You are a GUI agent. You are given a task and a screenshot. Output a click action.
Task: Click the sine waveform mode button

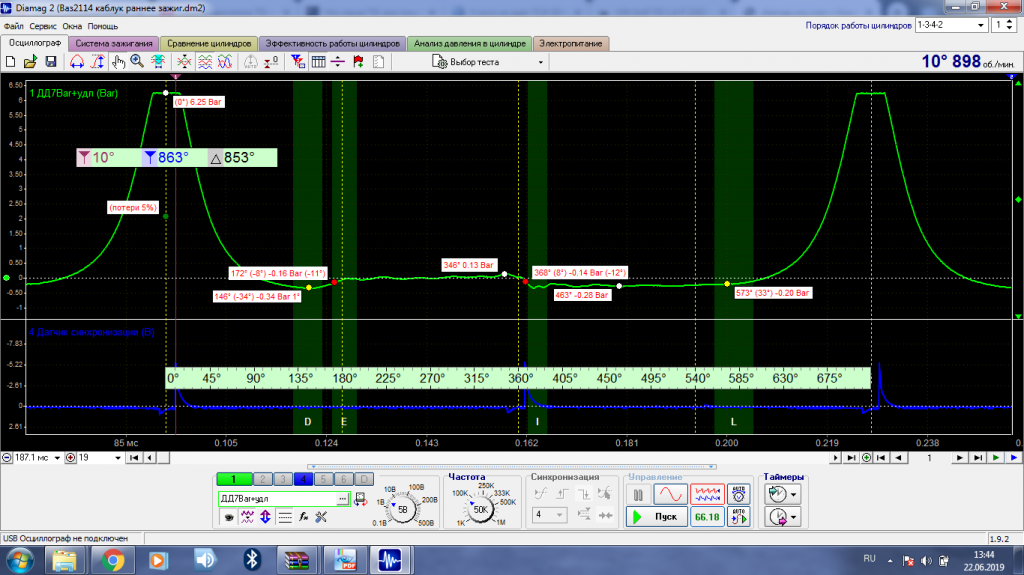point(671,495)
